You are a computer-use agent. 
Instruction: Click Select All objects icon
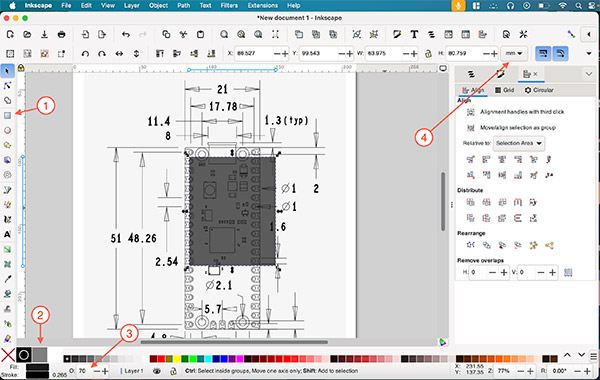point(10,54)
